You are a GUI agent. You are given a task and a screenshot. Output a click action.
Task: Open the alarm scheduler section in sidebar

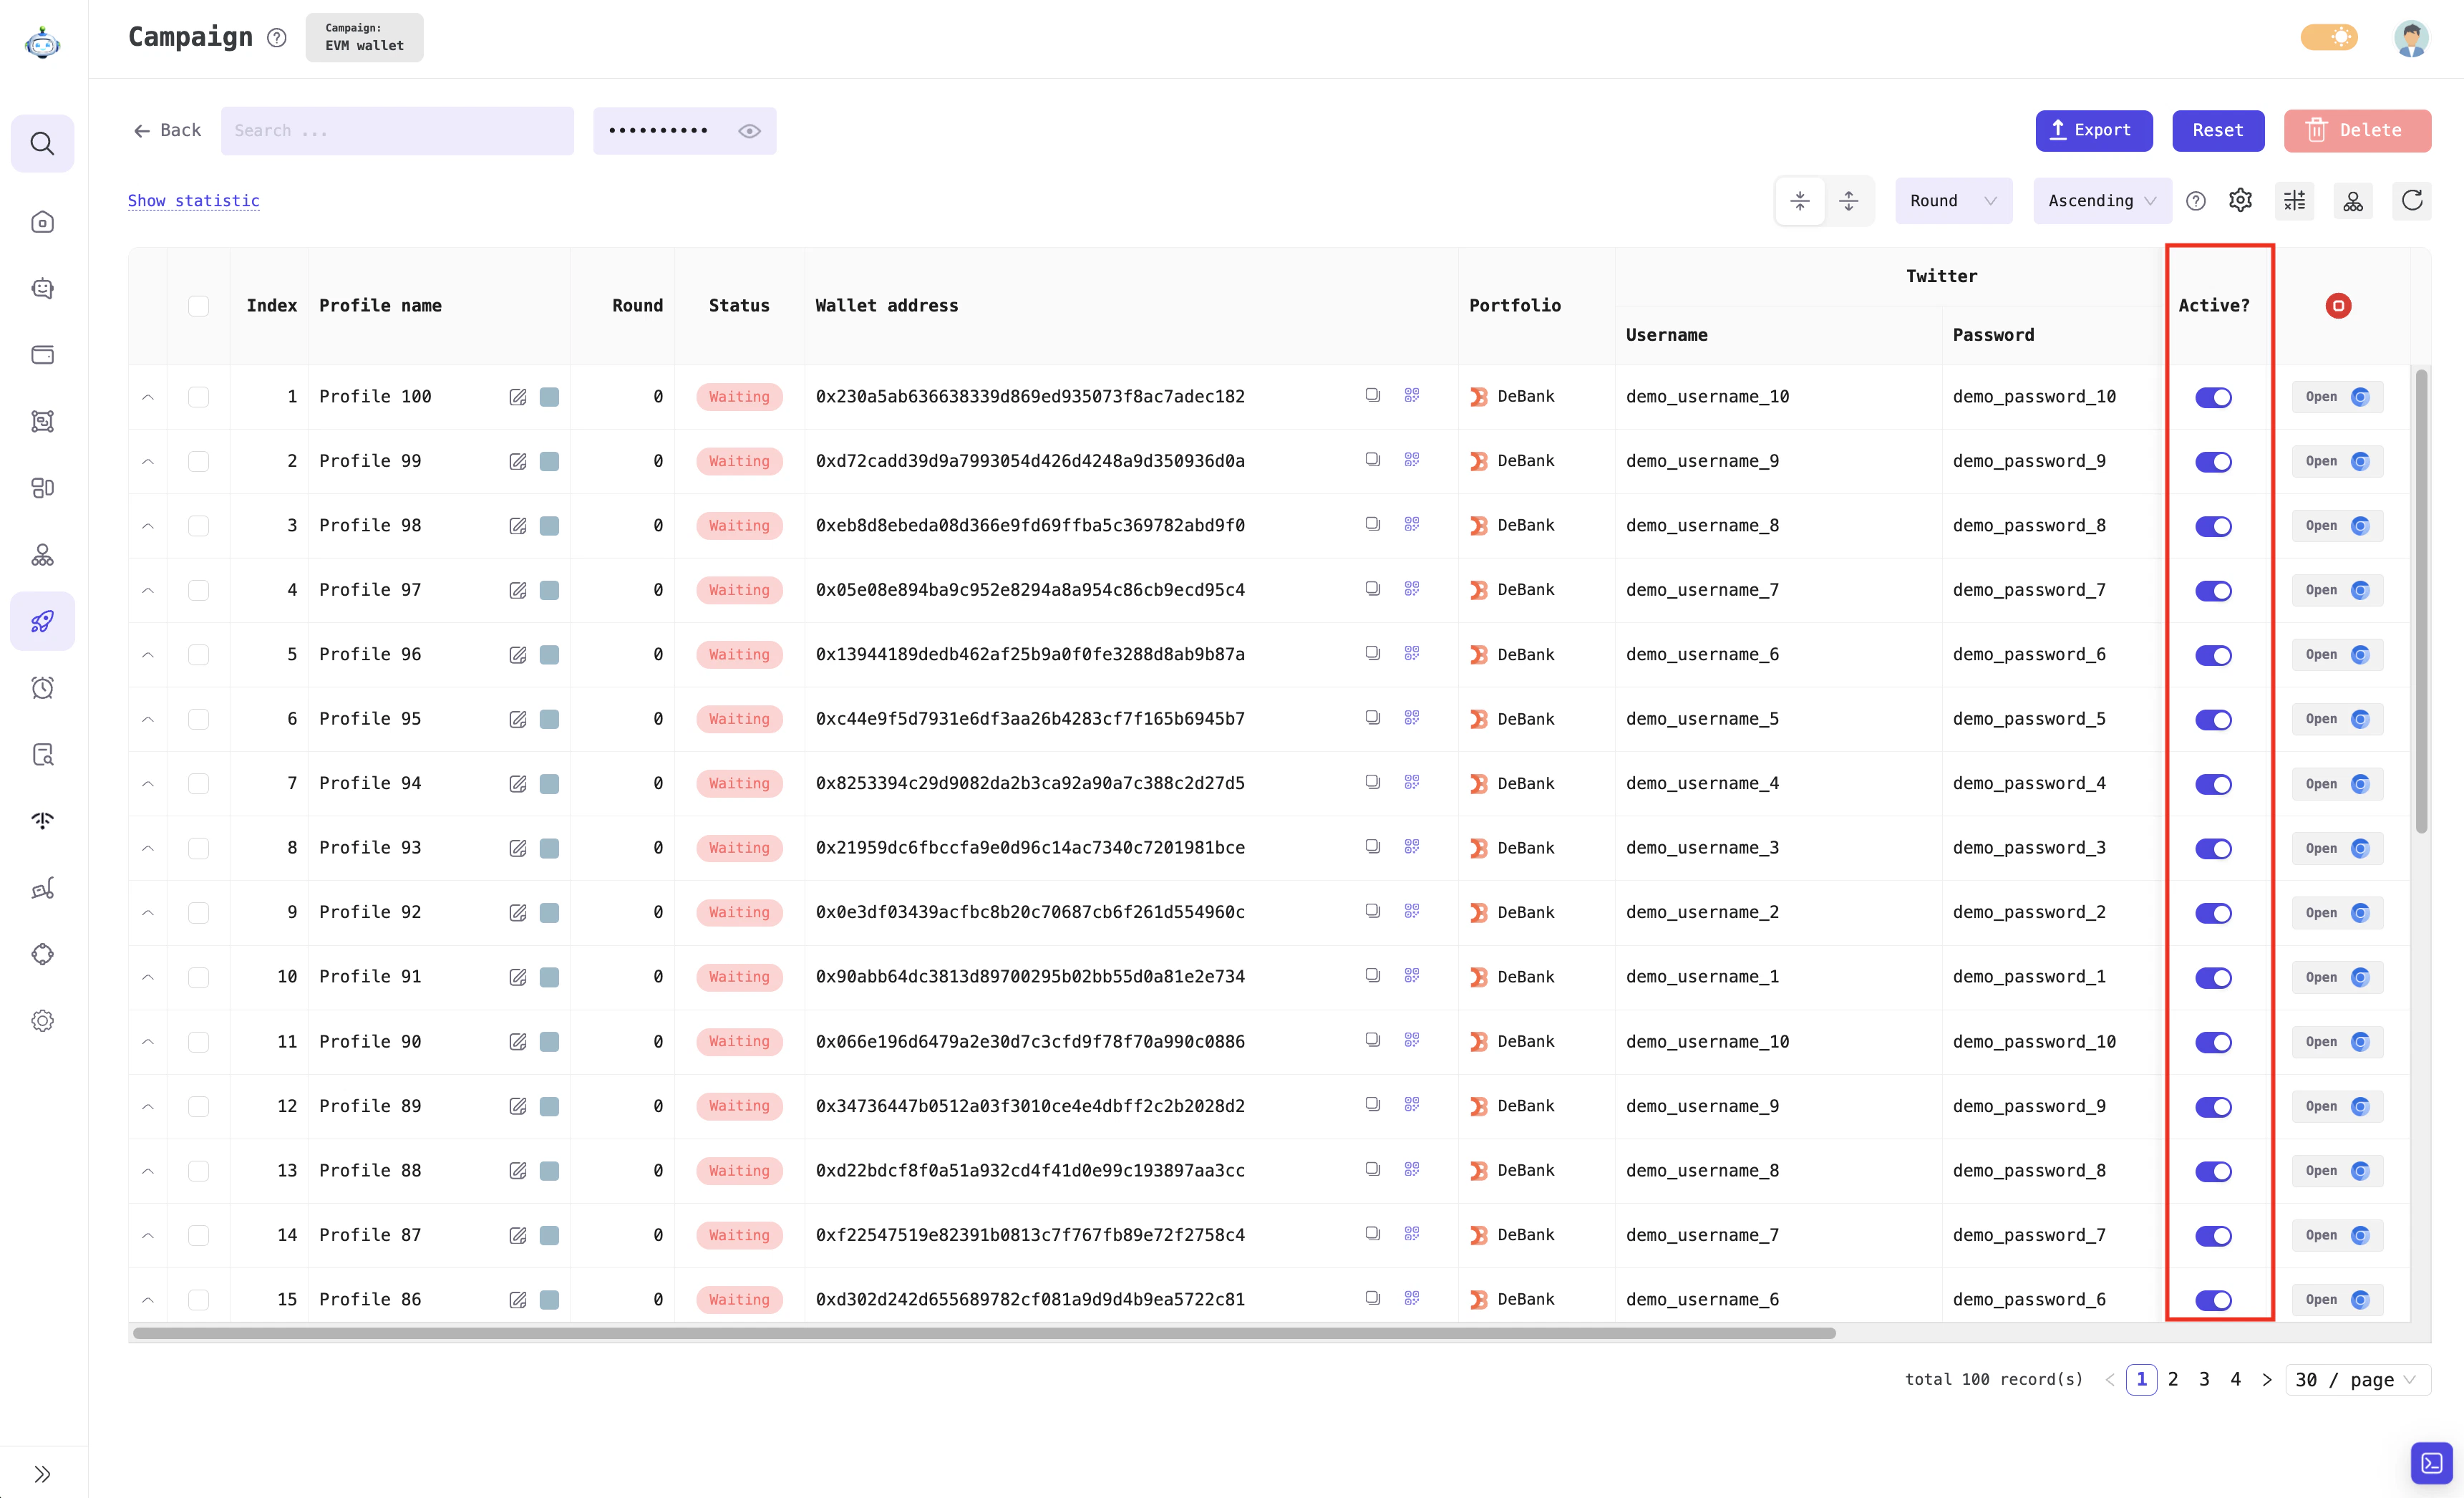click(42, 687)
